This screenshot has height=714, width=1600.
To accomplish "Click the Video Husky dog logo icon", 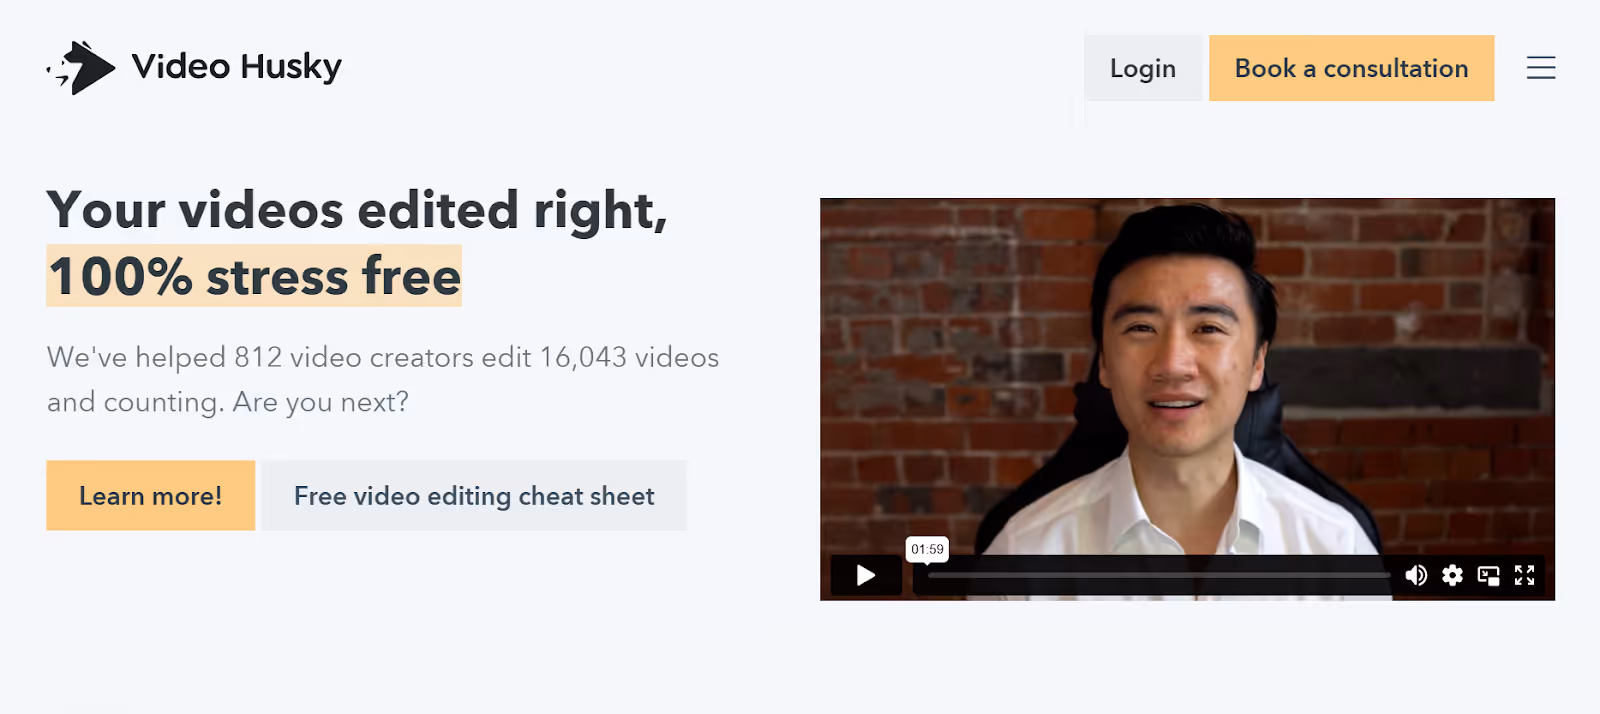I will coord(81,68).
